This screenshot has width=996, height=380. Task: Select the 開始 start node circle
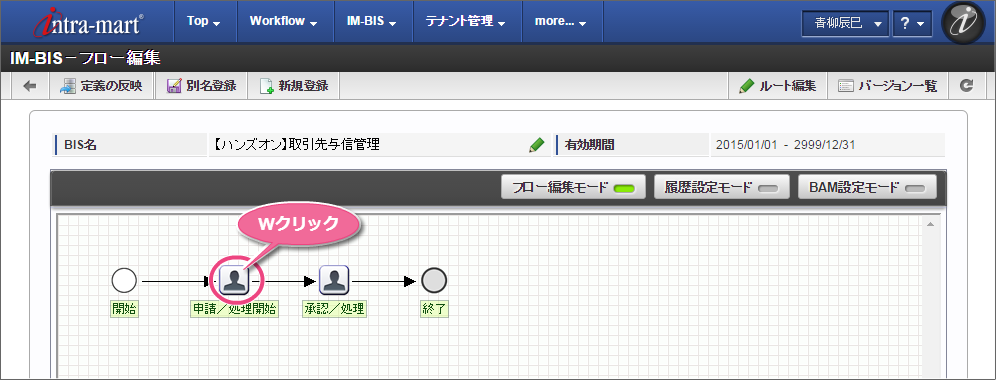pyautogui.click(x=124, y=280)
